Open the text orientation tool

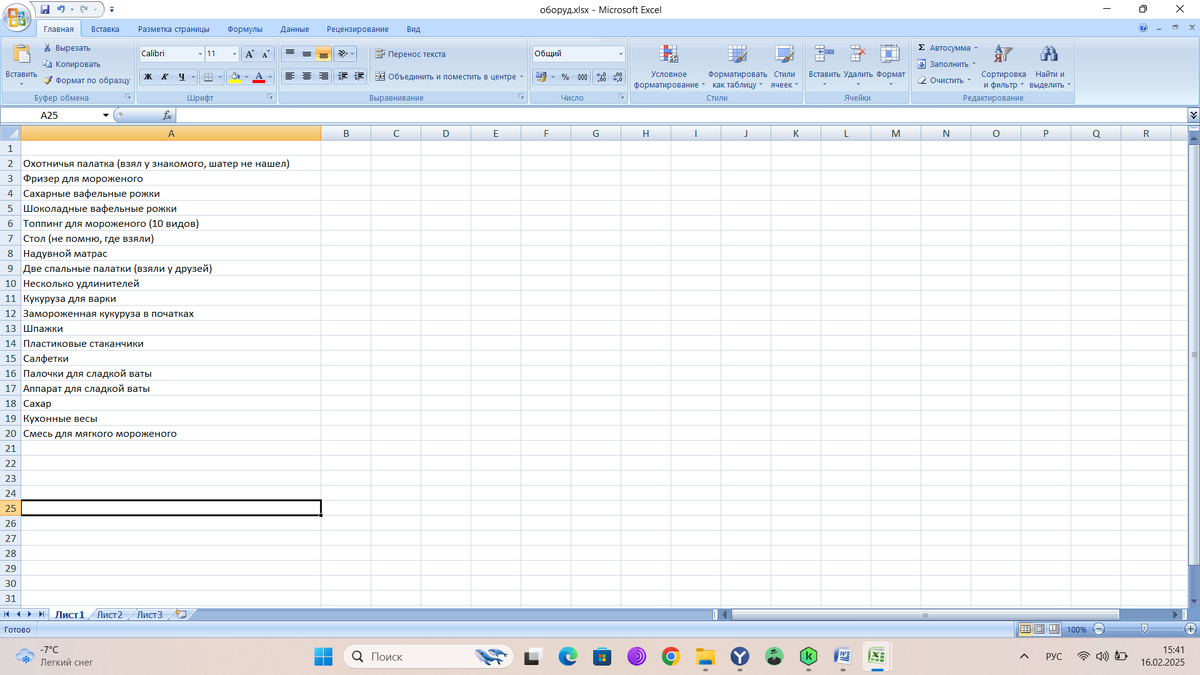[344, 54]
